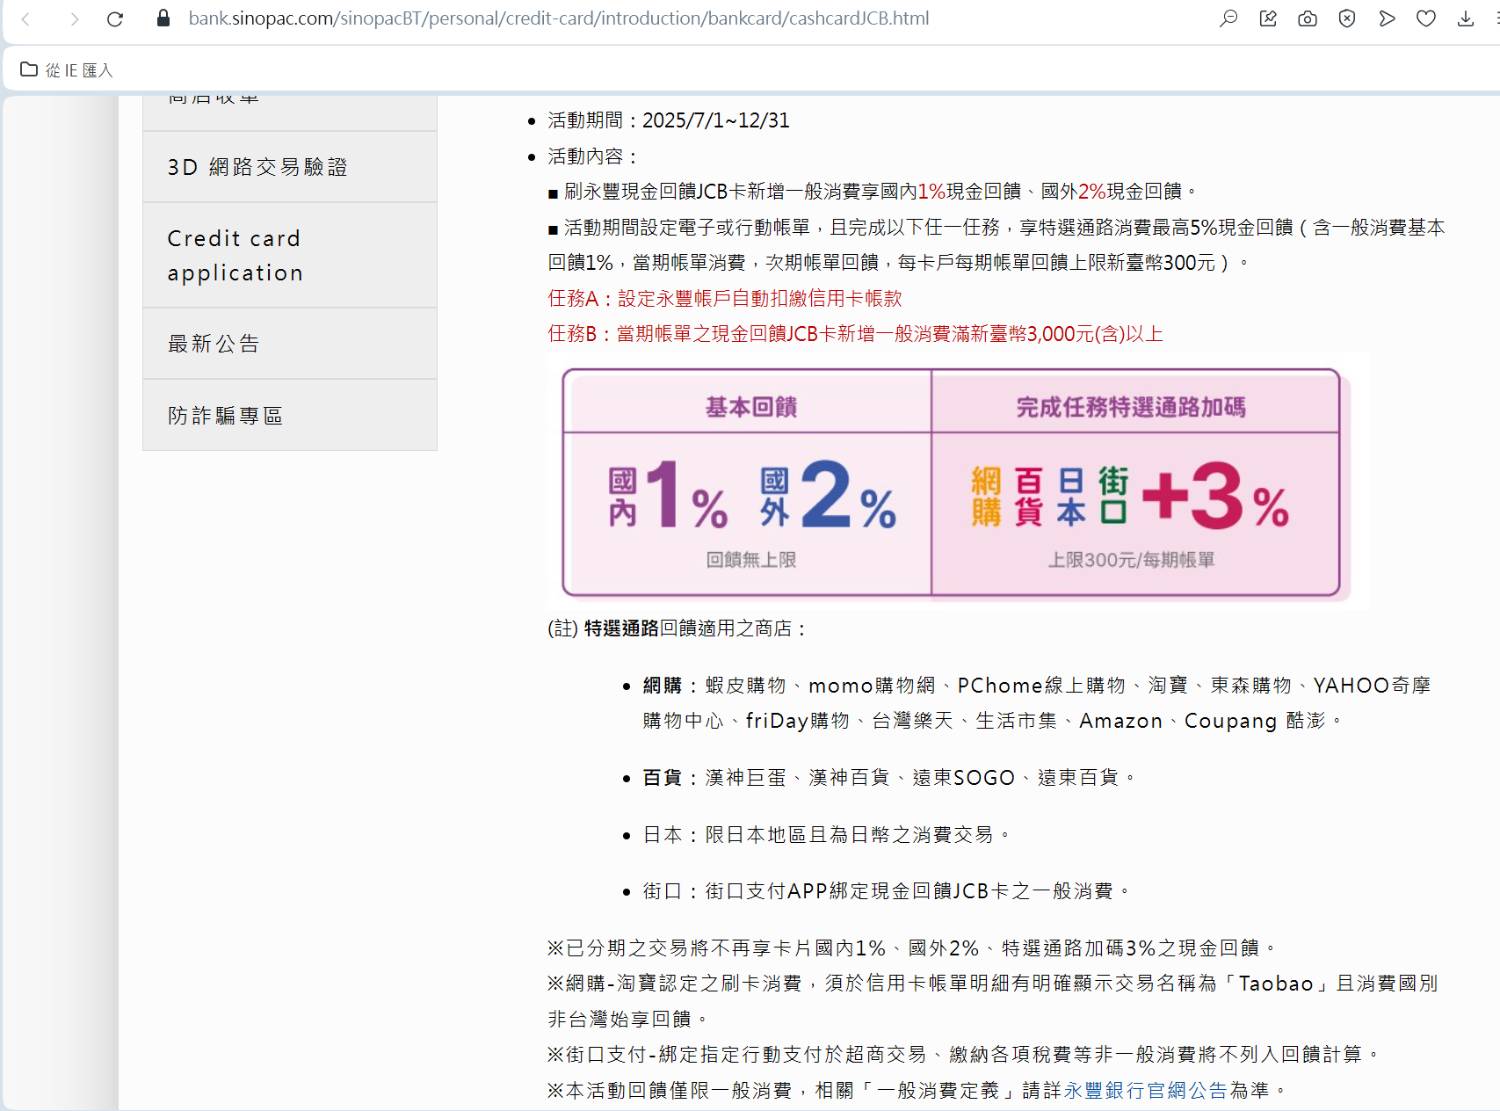Open downloads with the download arrow icon
The width and height of the screenshot is (1500, 1111).
pyautogui.click(x=1466, y=18)
